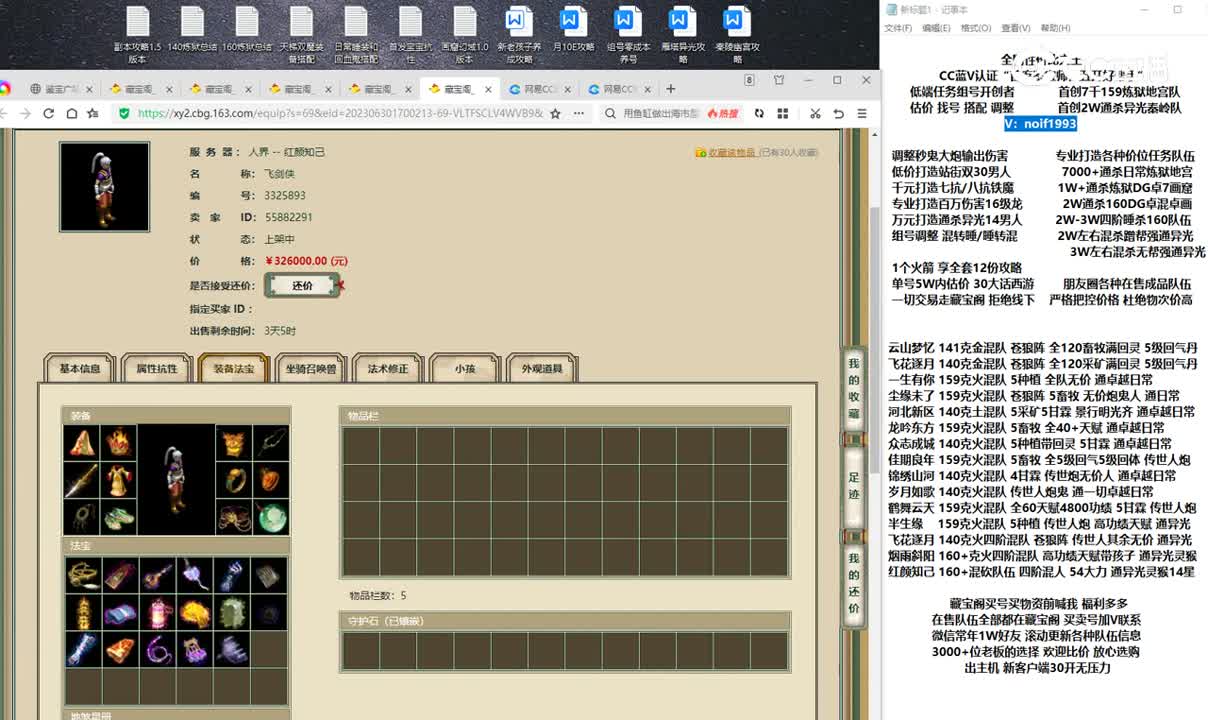Open the 法术修正 tab
This screenshot has height=720, width=1208.
point(387,369)
